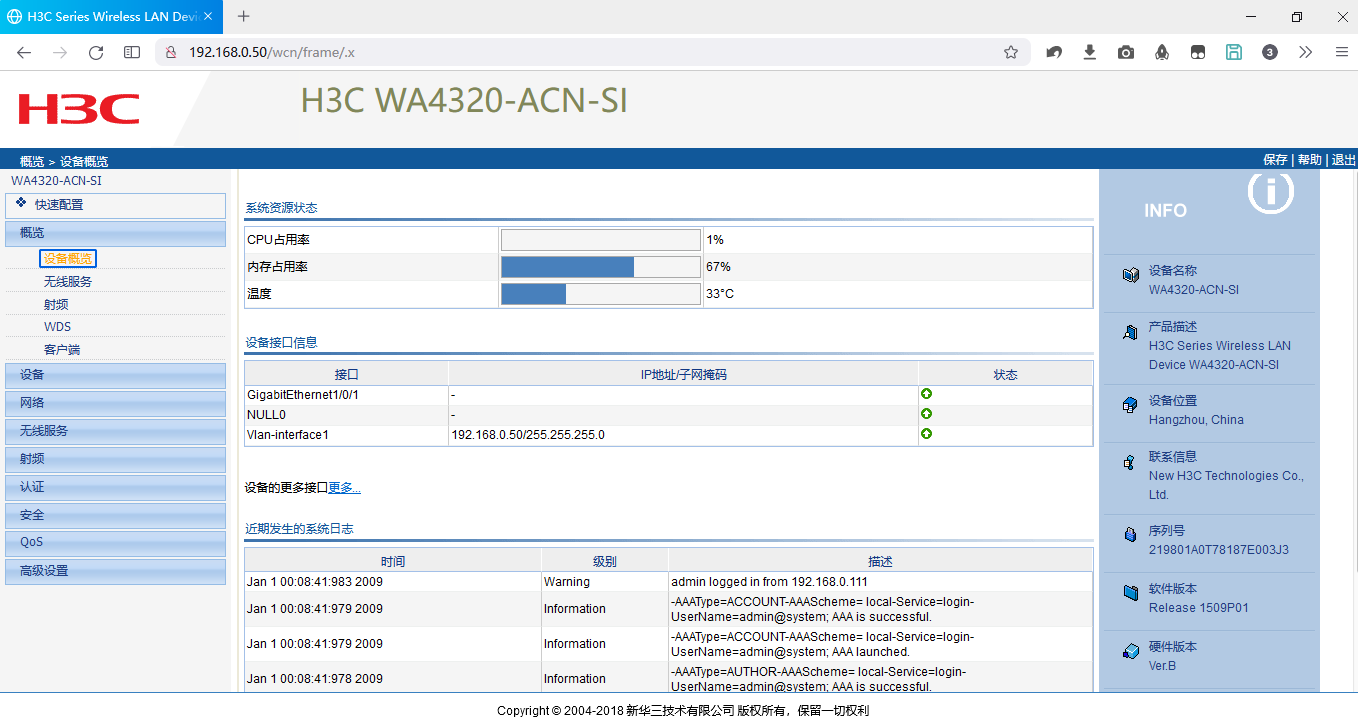Image resolution: width=1358 pixels, height=728 pixels.
Task: Expand the 高级设置 sidebar section
Action: pyautogui.click(x=115, y=571)
